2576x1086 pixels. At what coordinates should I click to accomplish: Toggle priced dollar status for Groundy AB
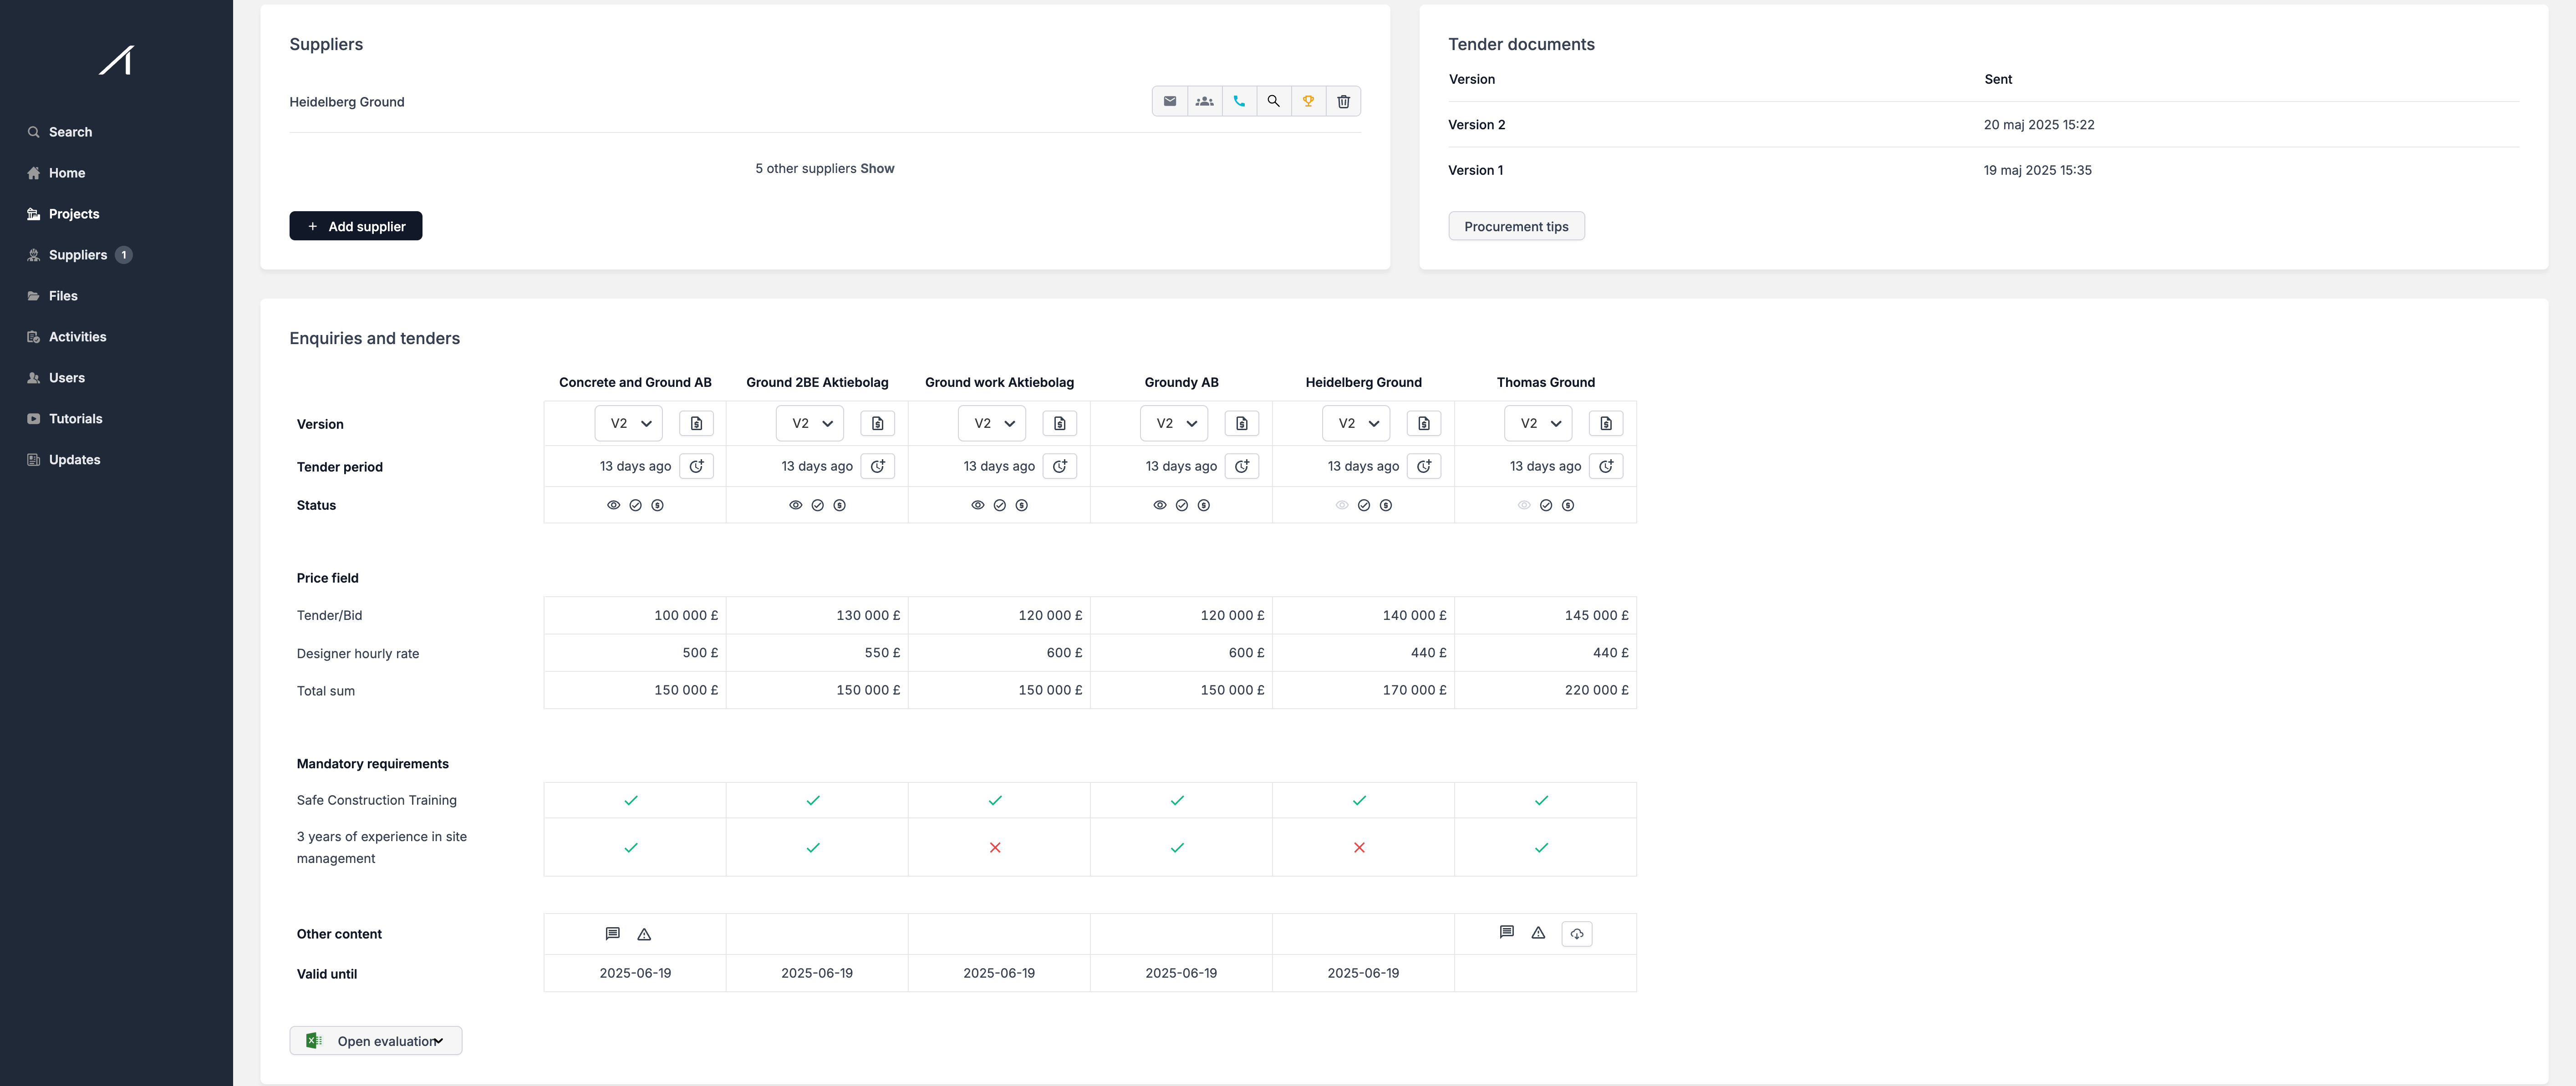pos(1203,505)
